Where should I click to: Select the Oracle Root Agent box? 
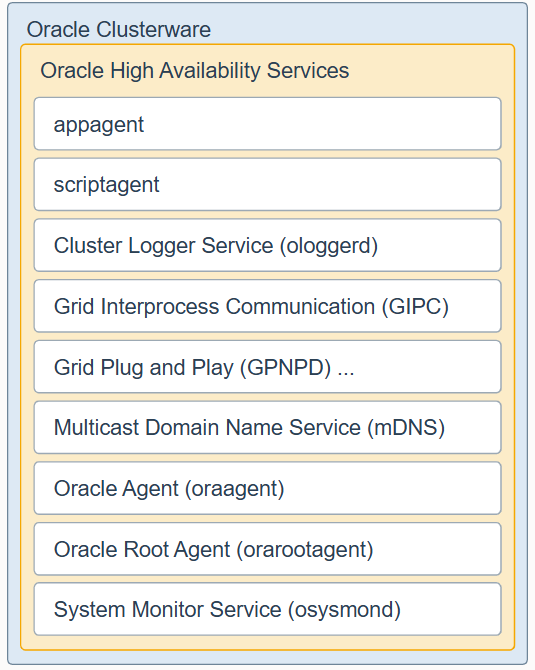coord(268,549)
